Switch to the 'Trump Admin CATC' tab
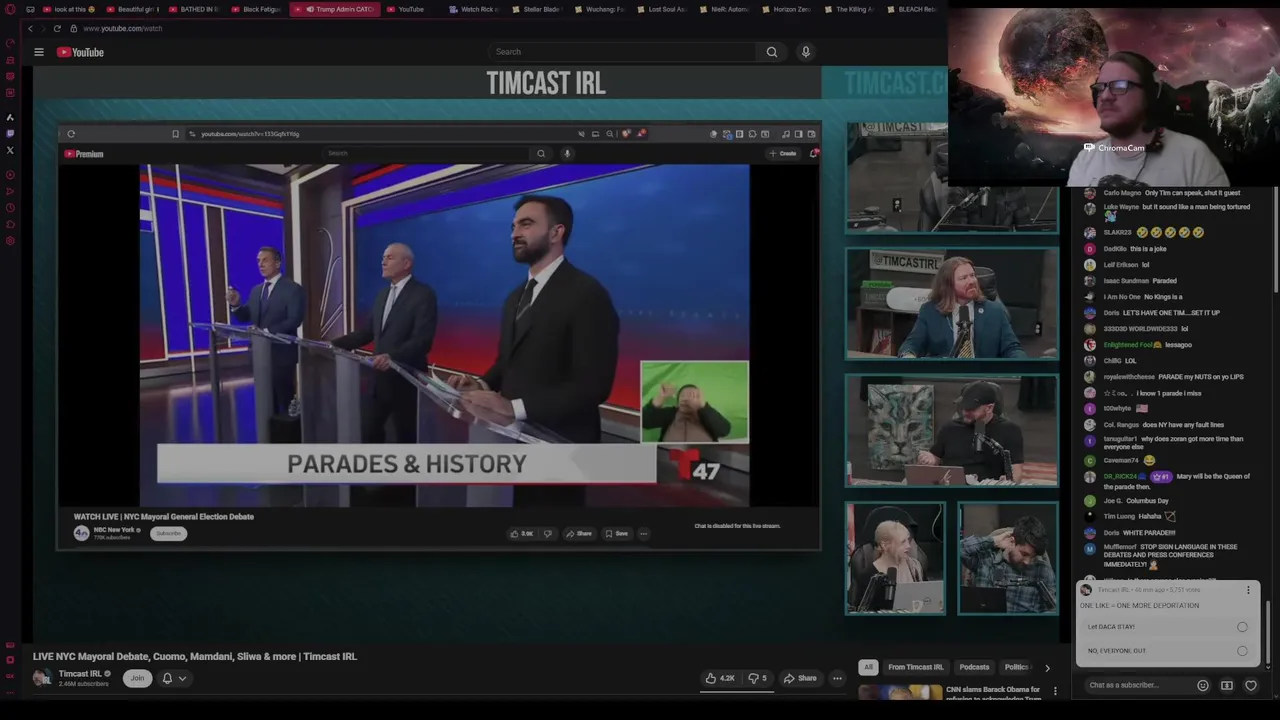The image size is (1280, 720). click(335, 9)
